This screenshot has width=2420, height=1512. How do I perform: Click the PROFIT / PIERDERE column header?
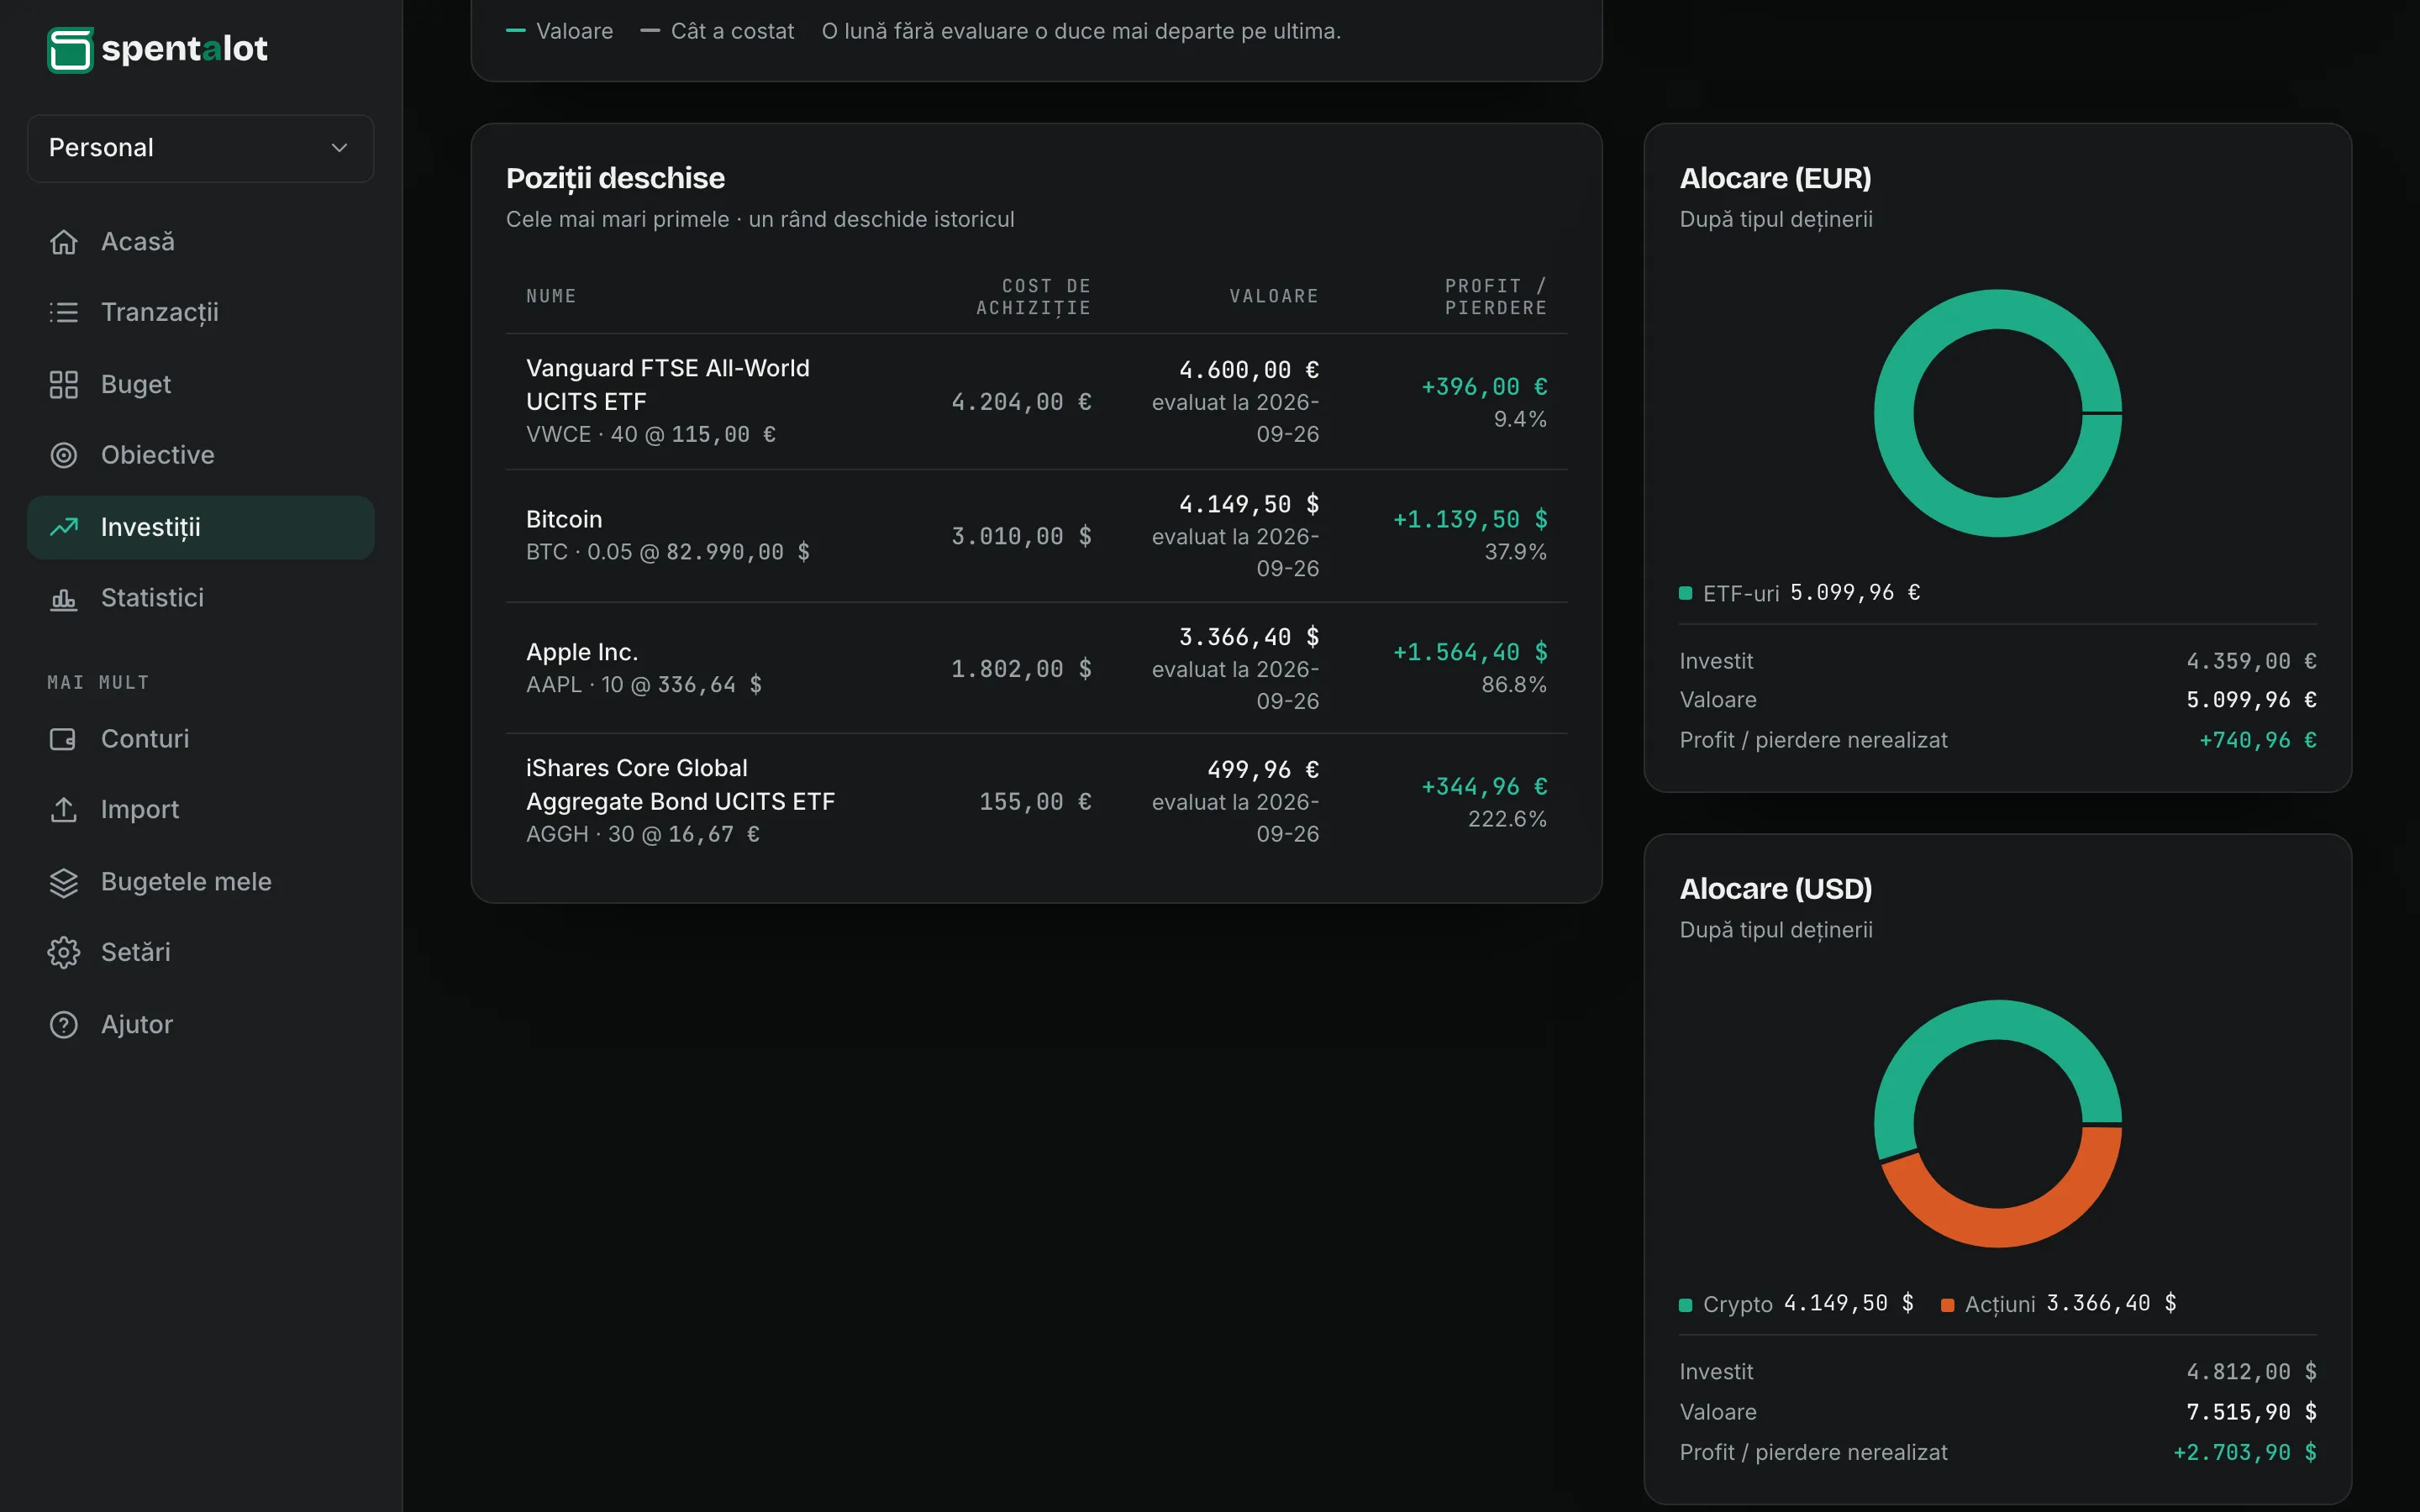click(1496, 297)
